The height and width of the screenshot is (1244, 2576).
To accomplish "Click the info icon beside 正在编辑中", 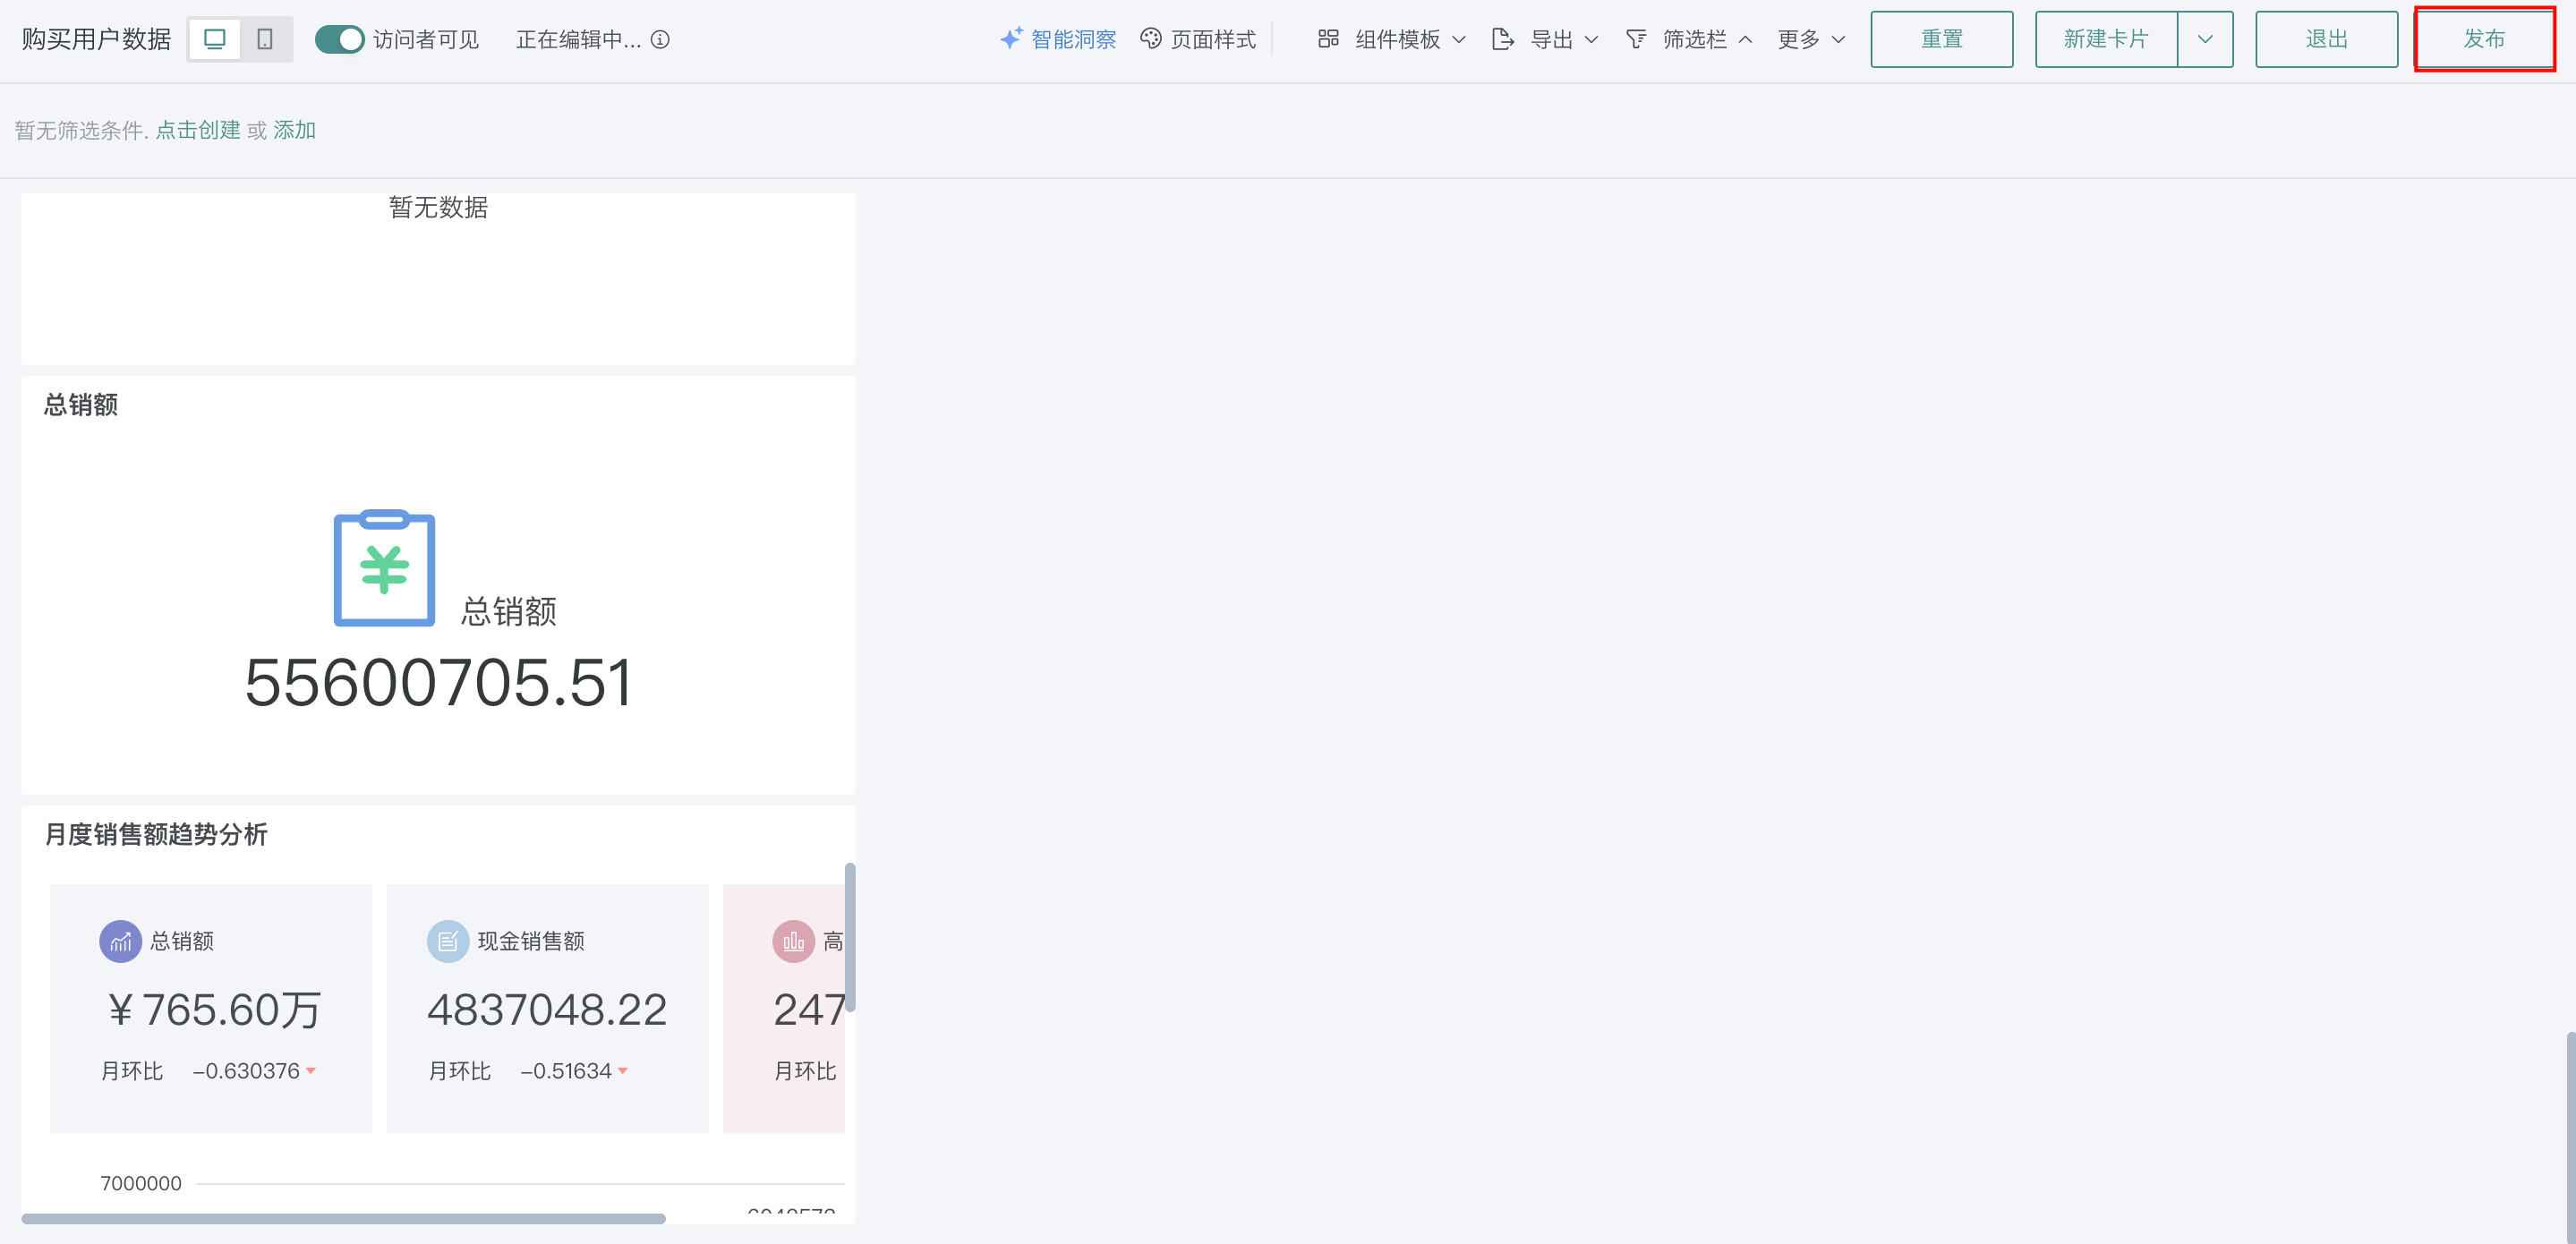I will pyautogui.click(x=660, y=39).
